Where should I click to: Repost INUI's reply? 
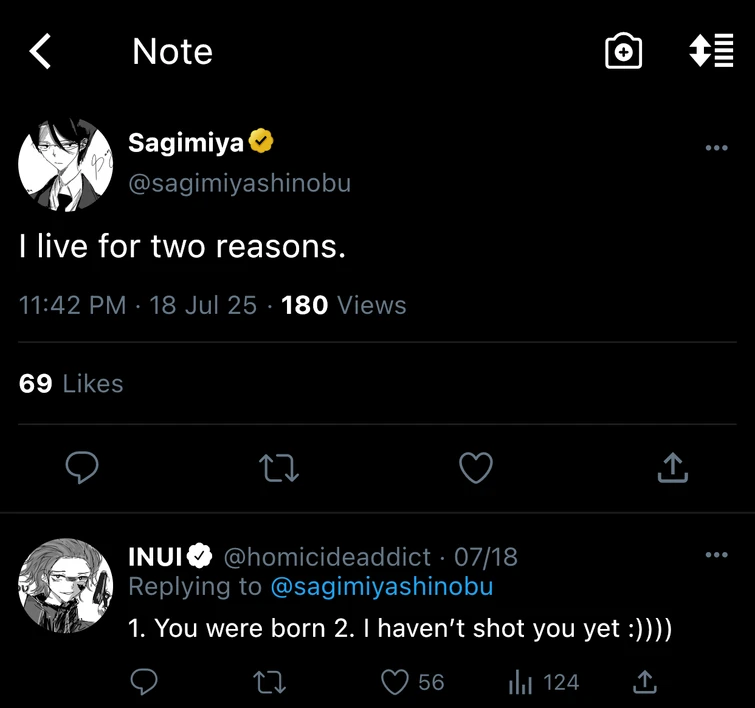coord(268,682)
